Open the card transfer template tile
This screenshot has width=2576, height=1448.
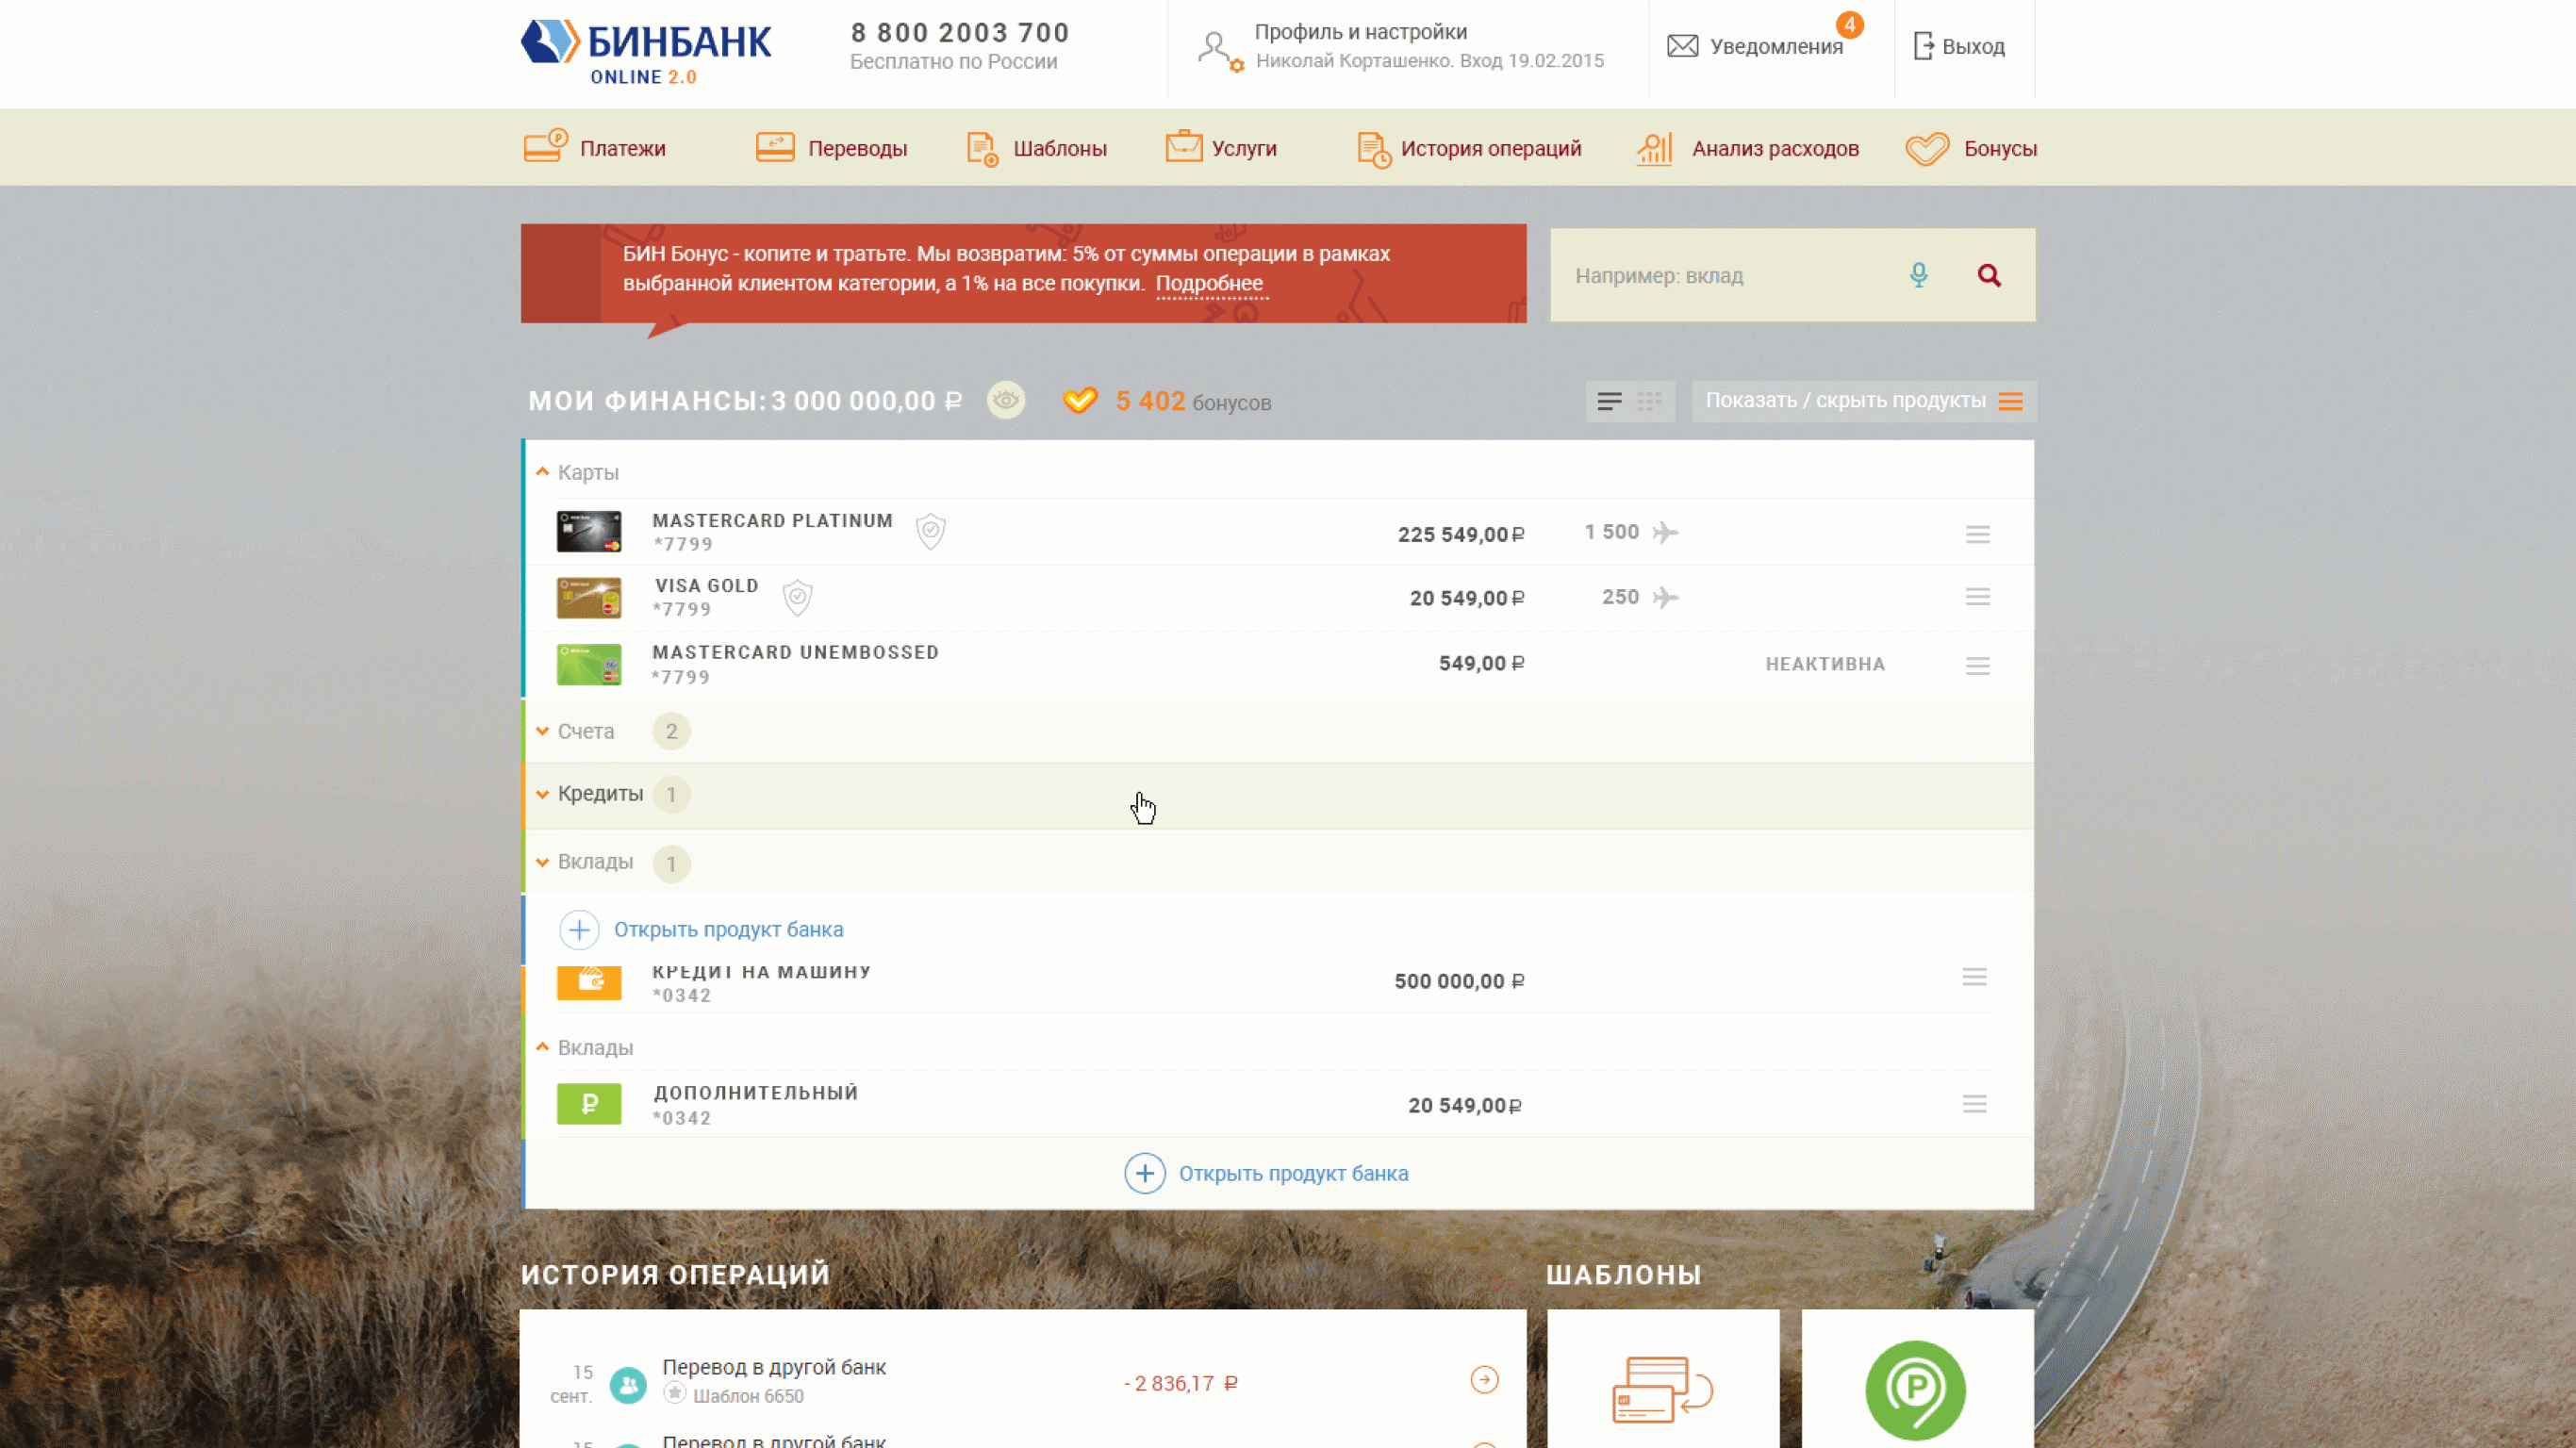(1663, 1378)
